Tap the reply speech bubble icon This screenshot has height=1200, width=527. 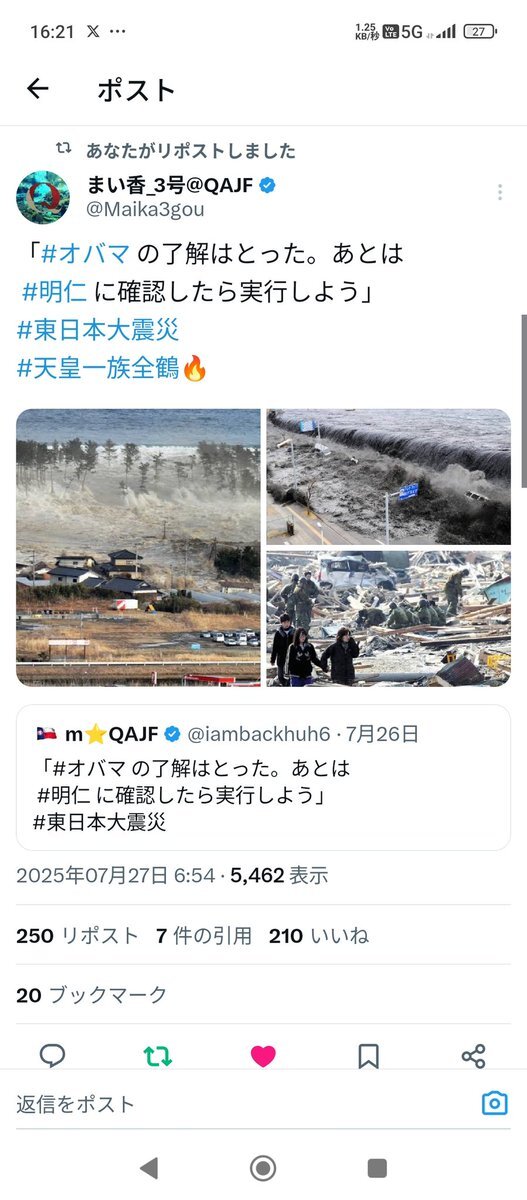coord(52,1056)
